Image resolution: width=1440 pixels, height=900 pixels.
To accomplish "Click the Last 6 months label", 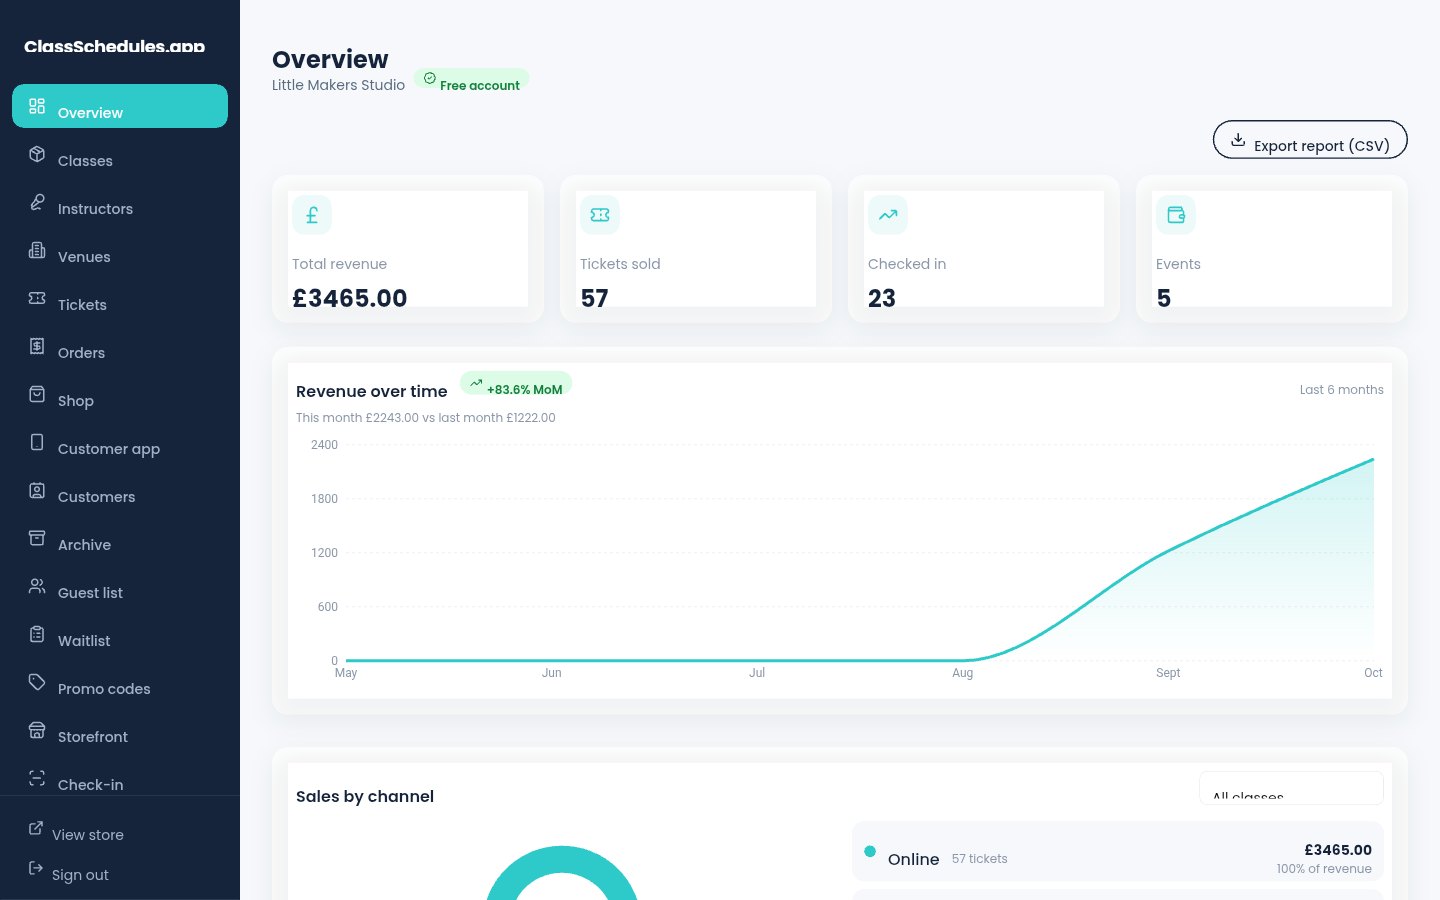I will (x=1342, y=390).
